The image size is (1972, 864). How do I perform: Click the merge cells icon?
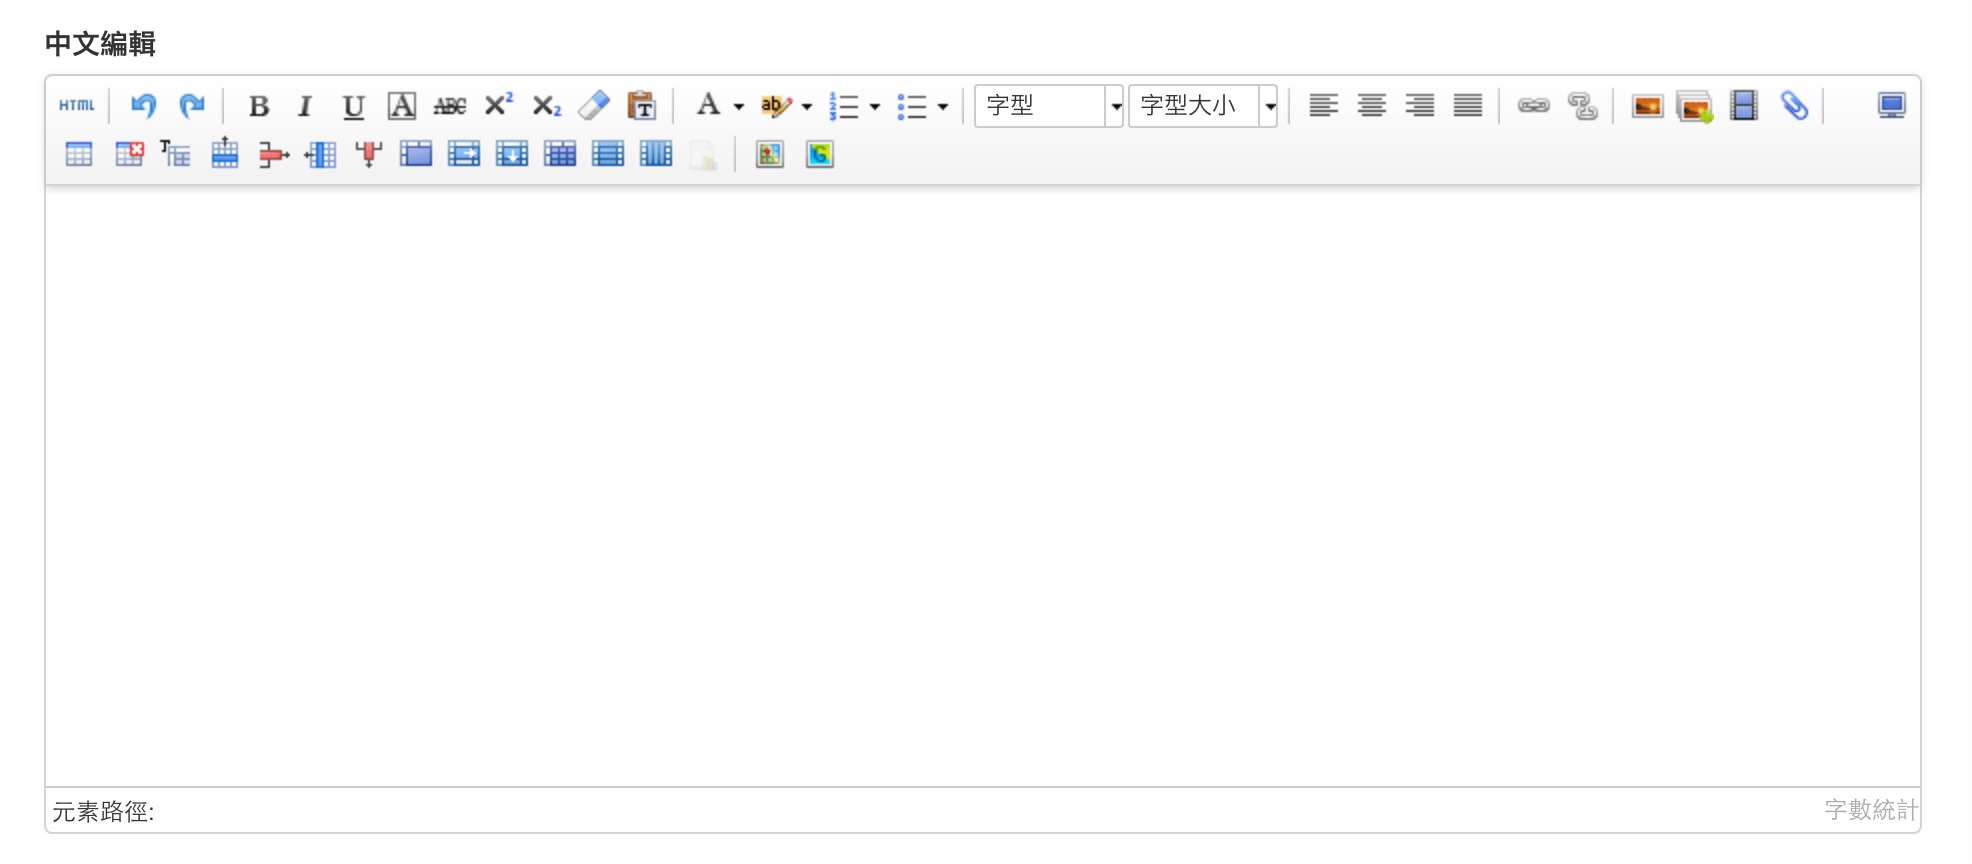pos(416,154)
